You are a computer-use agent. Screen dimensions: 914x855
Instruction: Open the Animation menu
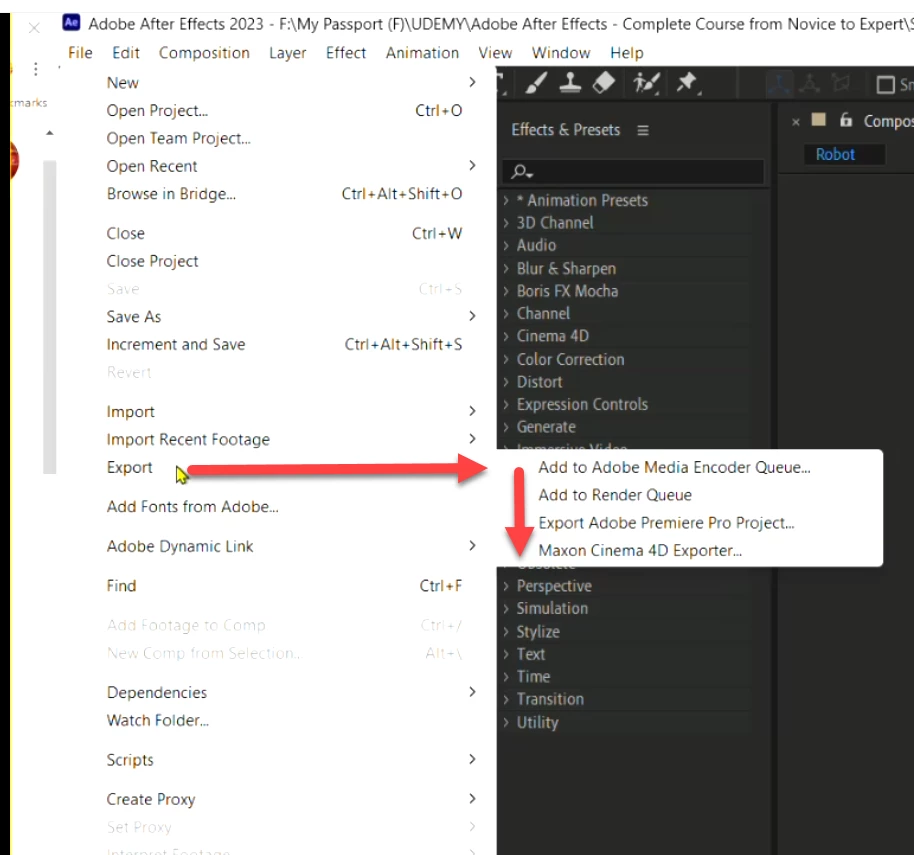pyautogui.click(x=422, y=53)
